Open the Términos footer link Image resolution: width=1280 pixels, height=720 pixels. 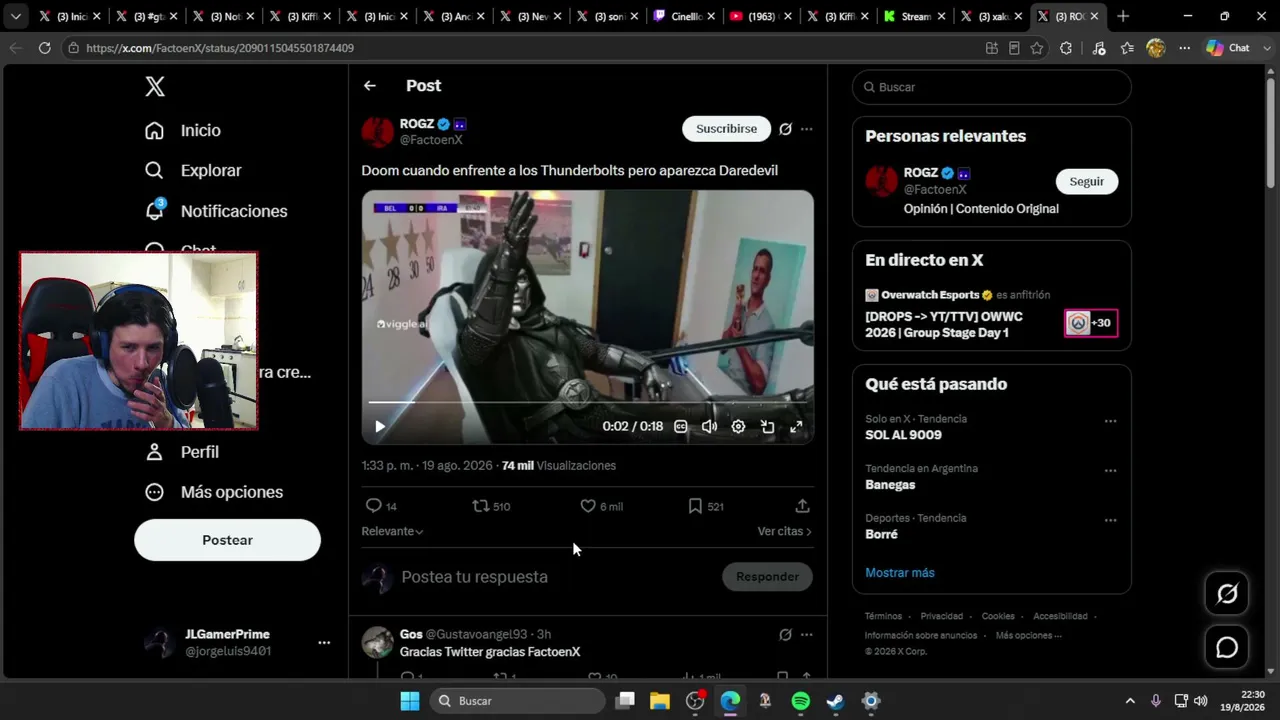(x=883, y=617)
